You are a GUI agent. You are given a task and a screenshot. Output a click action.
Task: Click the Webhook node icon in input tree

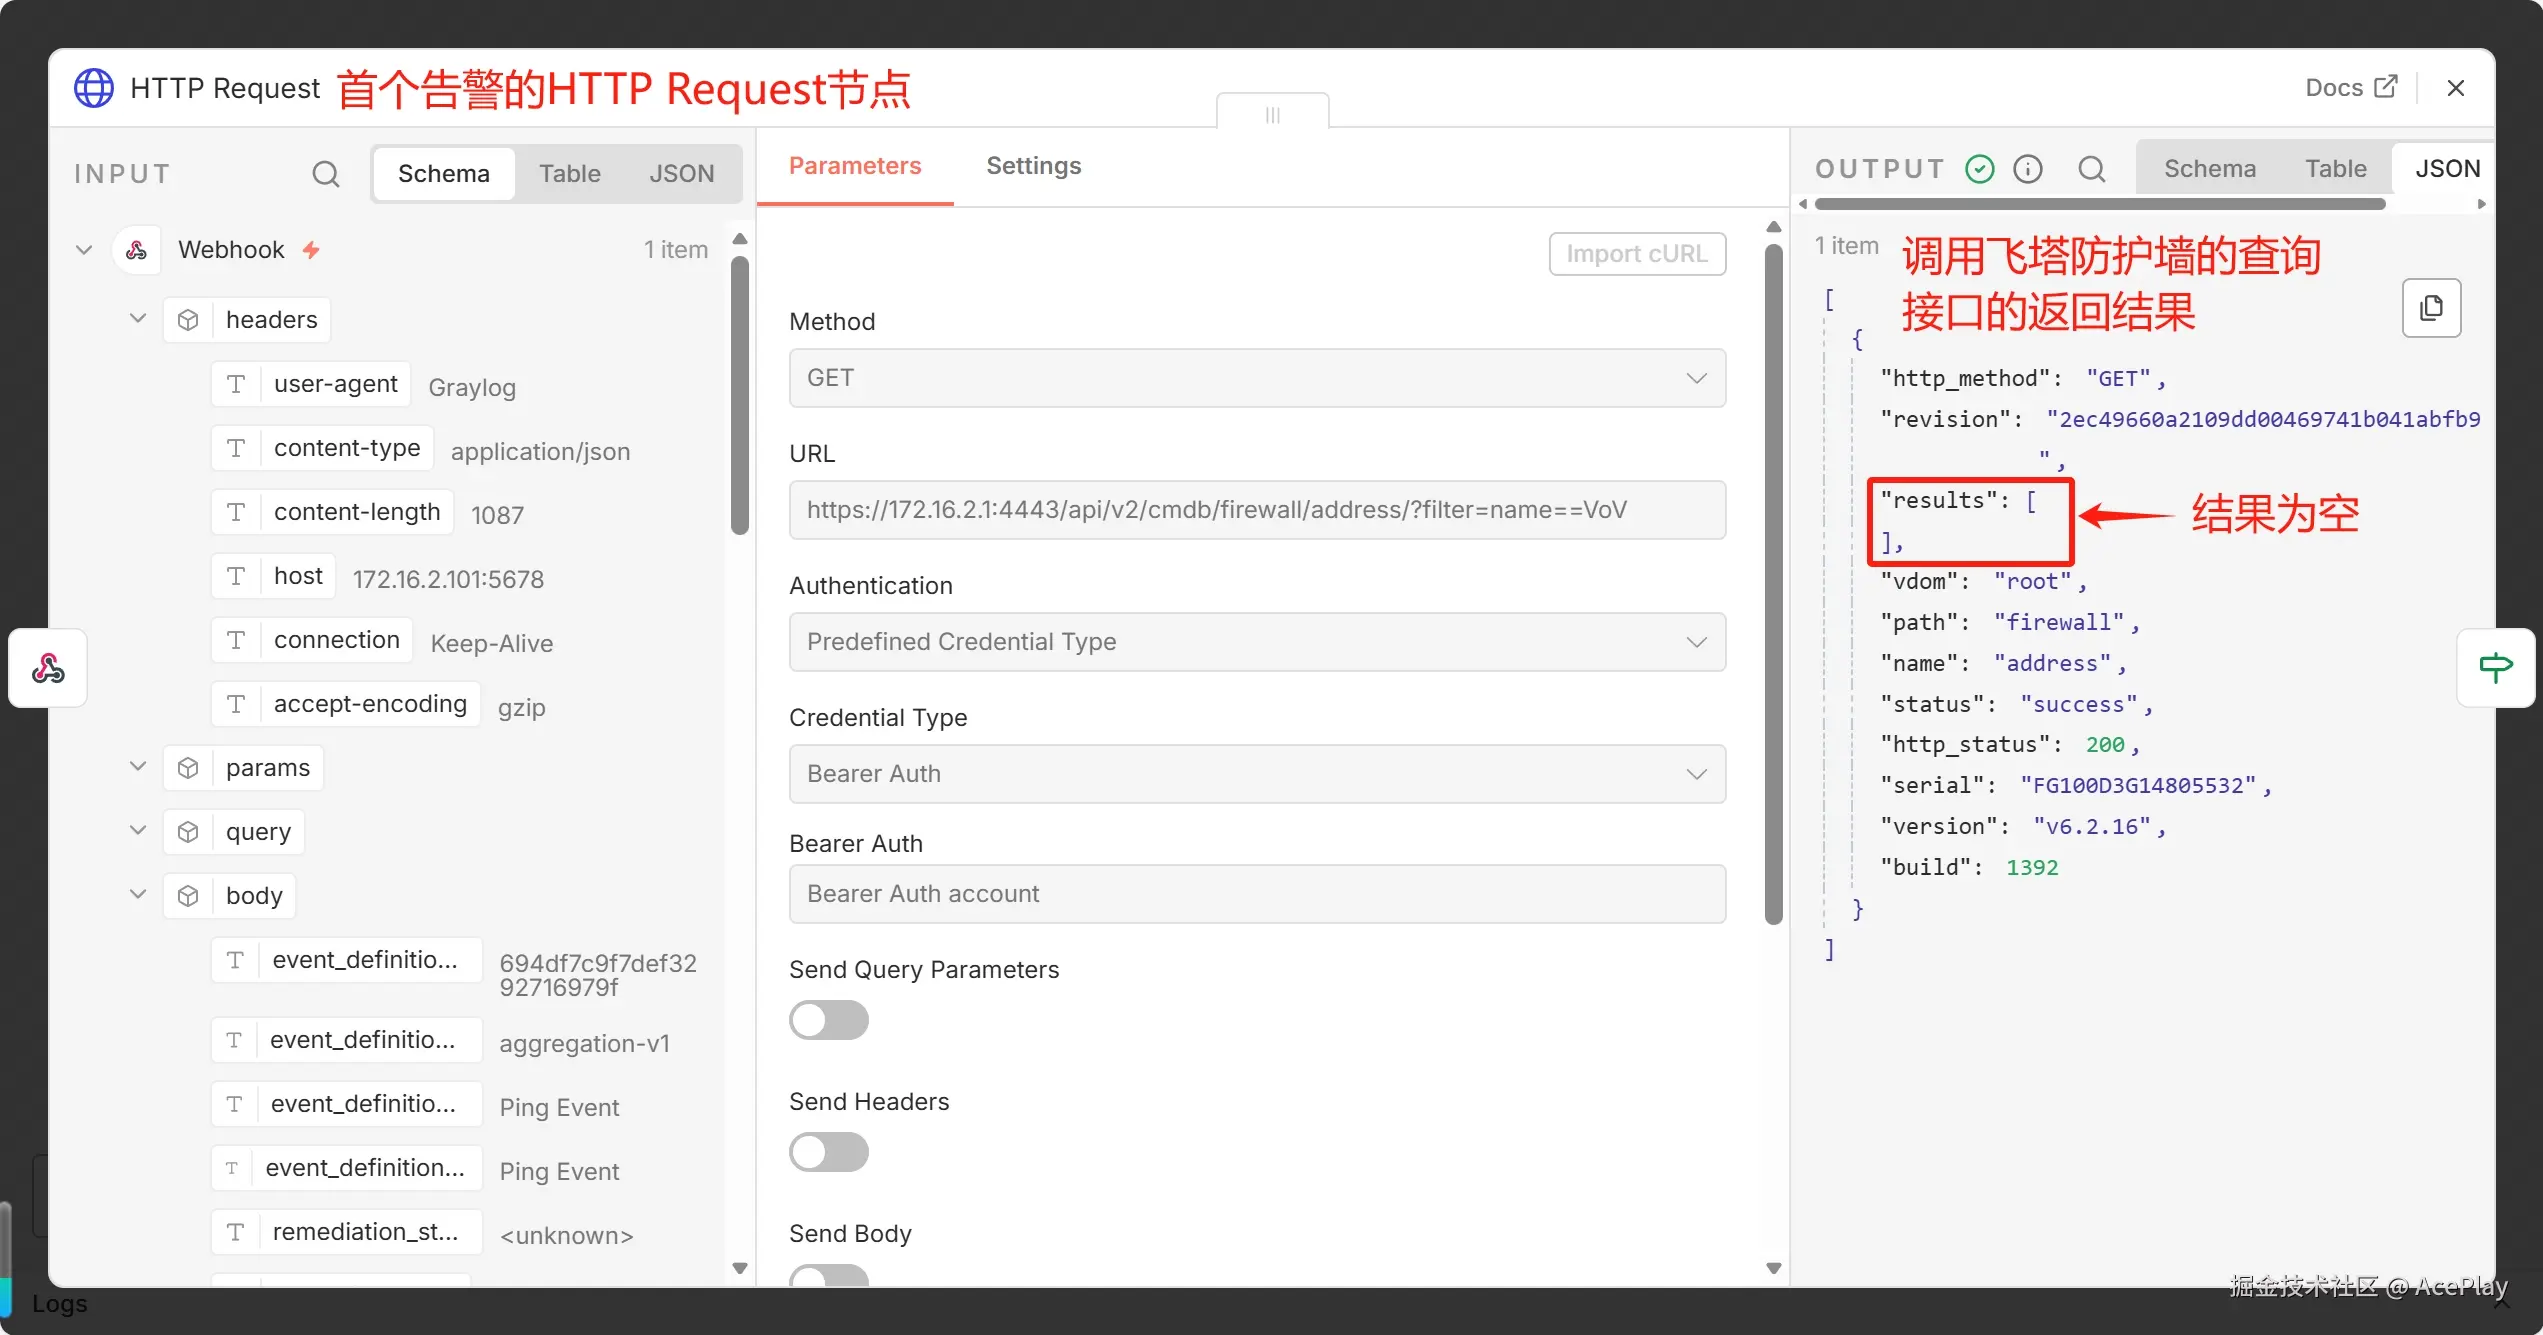[137, 250]
